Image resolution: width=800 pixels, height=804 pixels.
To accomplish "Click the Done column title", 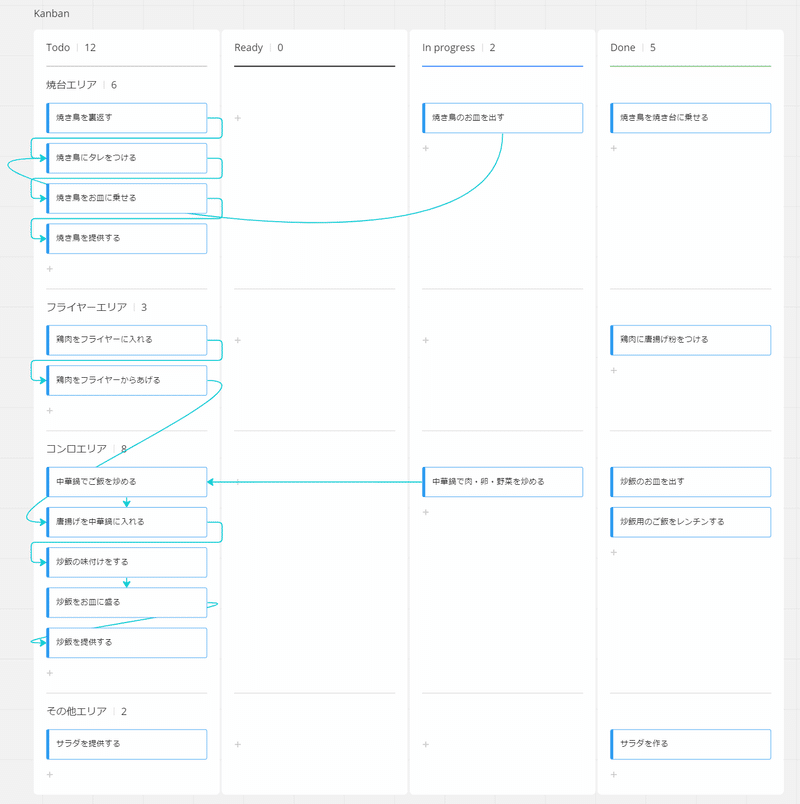I will coord(623,48).
